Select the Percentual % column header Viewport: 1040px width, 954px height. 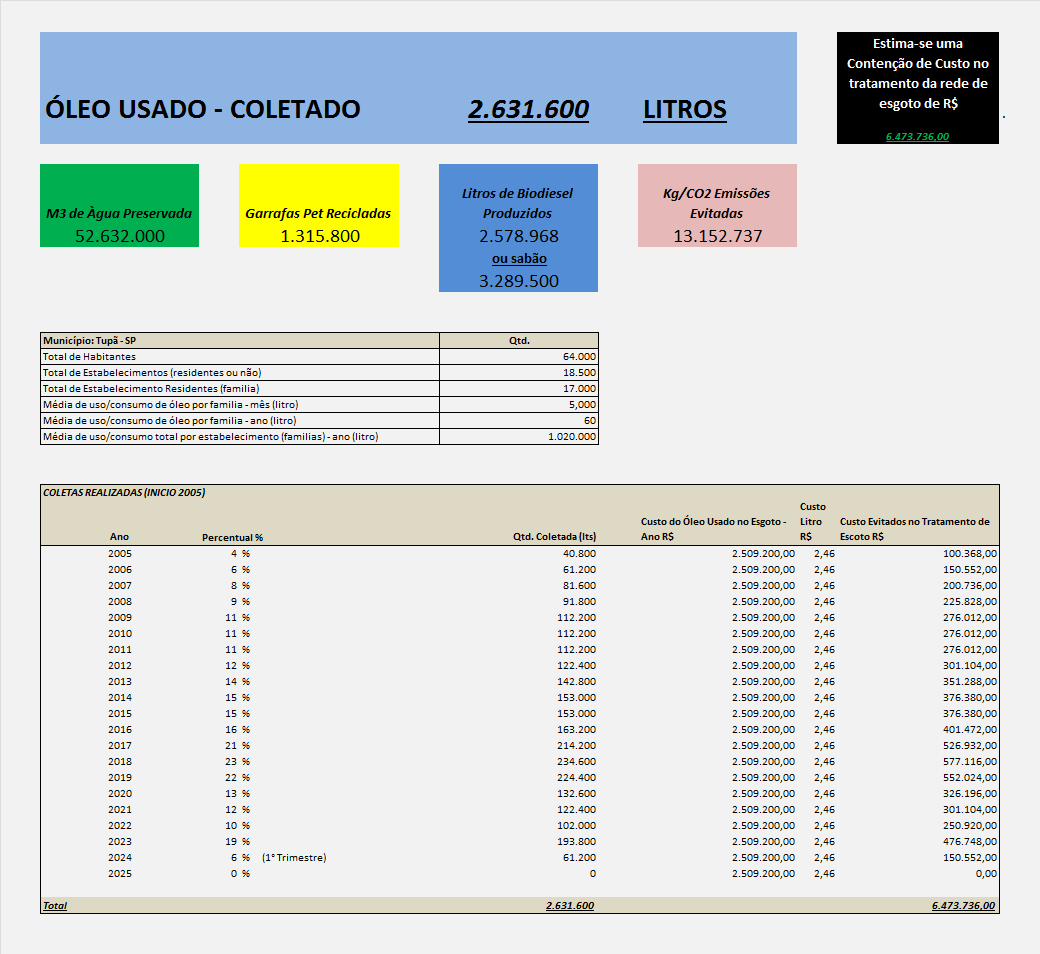tap(232, 537)
